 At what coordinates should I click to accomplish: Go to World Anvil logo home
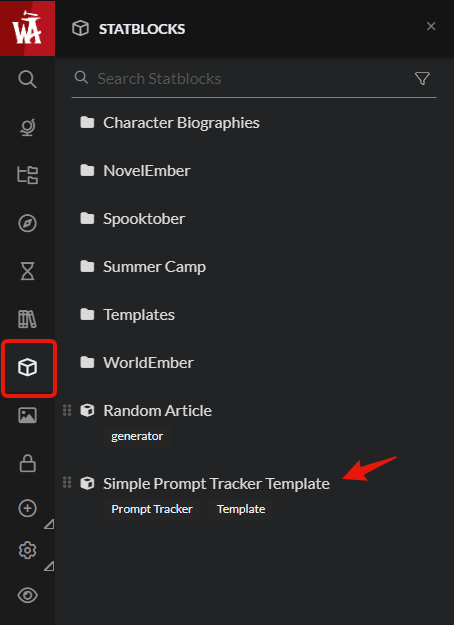tap(27, 28)
